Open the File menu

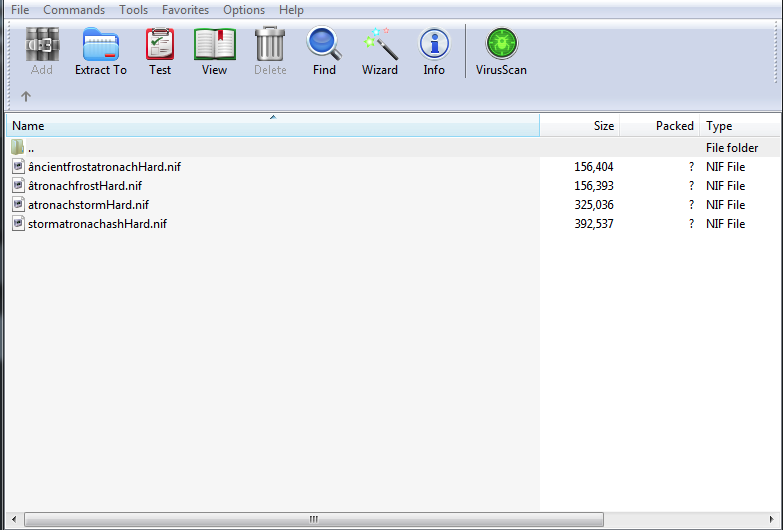coord(20,10)
